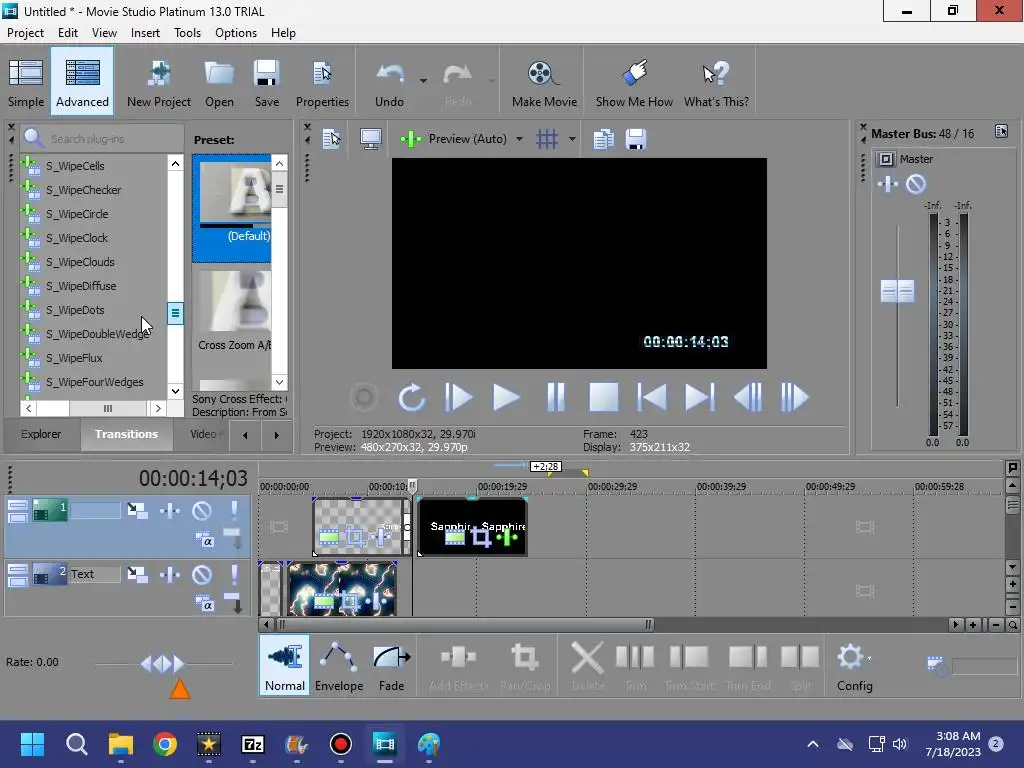Click the timeline horizontal scrollbar
Viewport: 1024px width, 768px height.
[464, 625]
